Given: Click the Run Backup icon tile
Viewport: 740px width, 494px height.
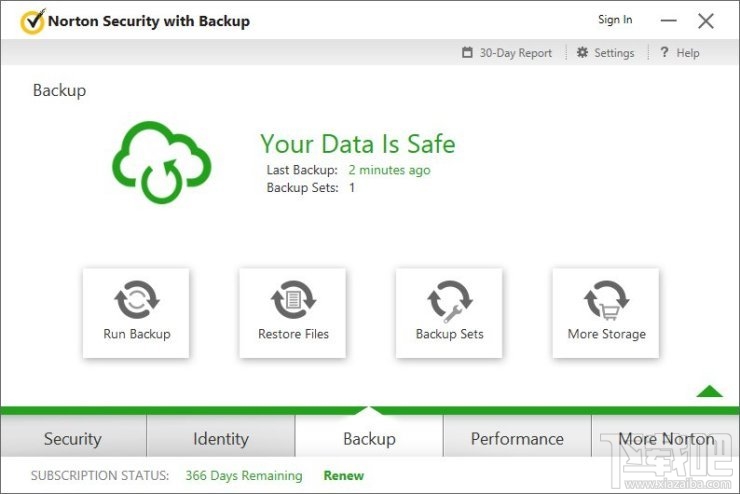Looking at the screenshot, I should coord(136,313).
